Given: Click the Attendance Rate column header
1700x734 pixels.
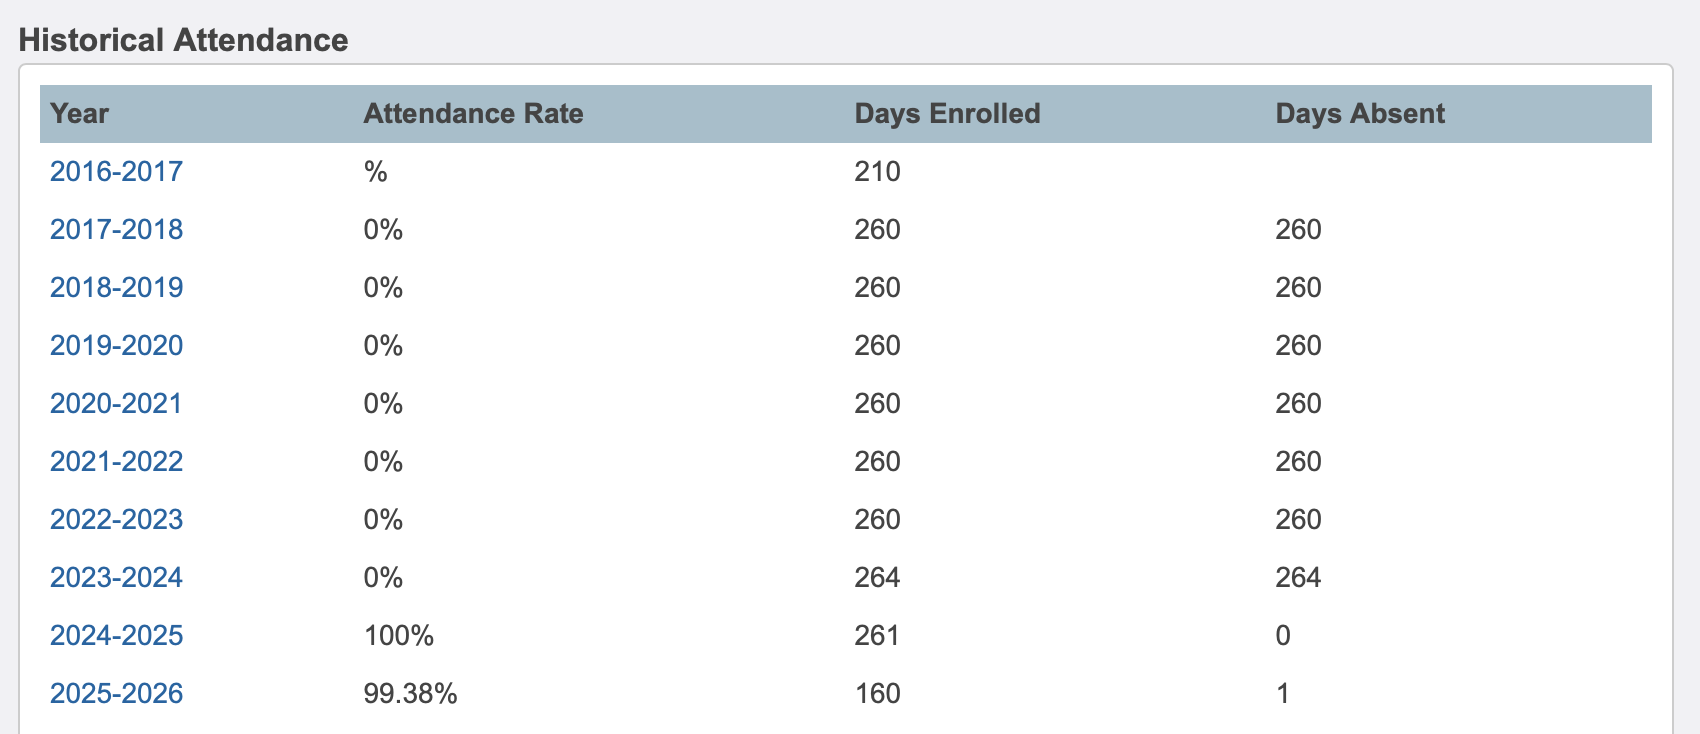Looking at the screenshot, I should point(473,113).
